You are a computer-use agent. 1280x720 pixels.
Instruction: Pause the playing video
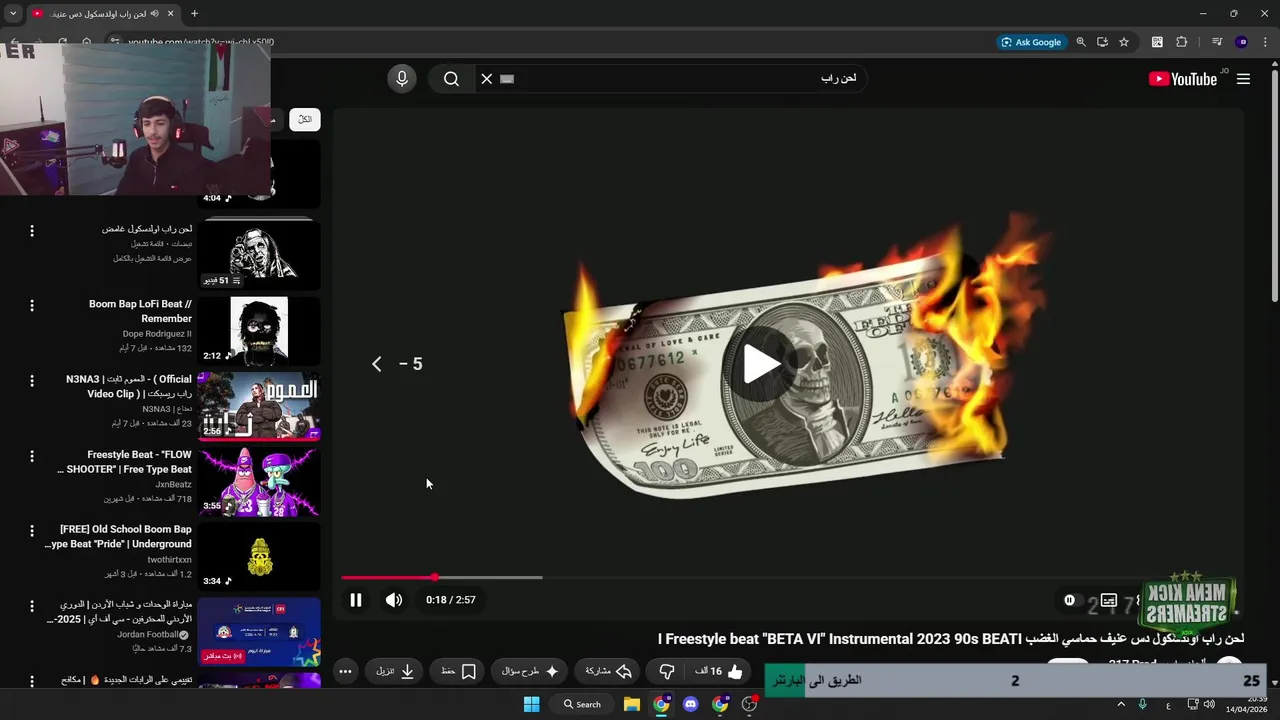(x=355, y=600)
